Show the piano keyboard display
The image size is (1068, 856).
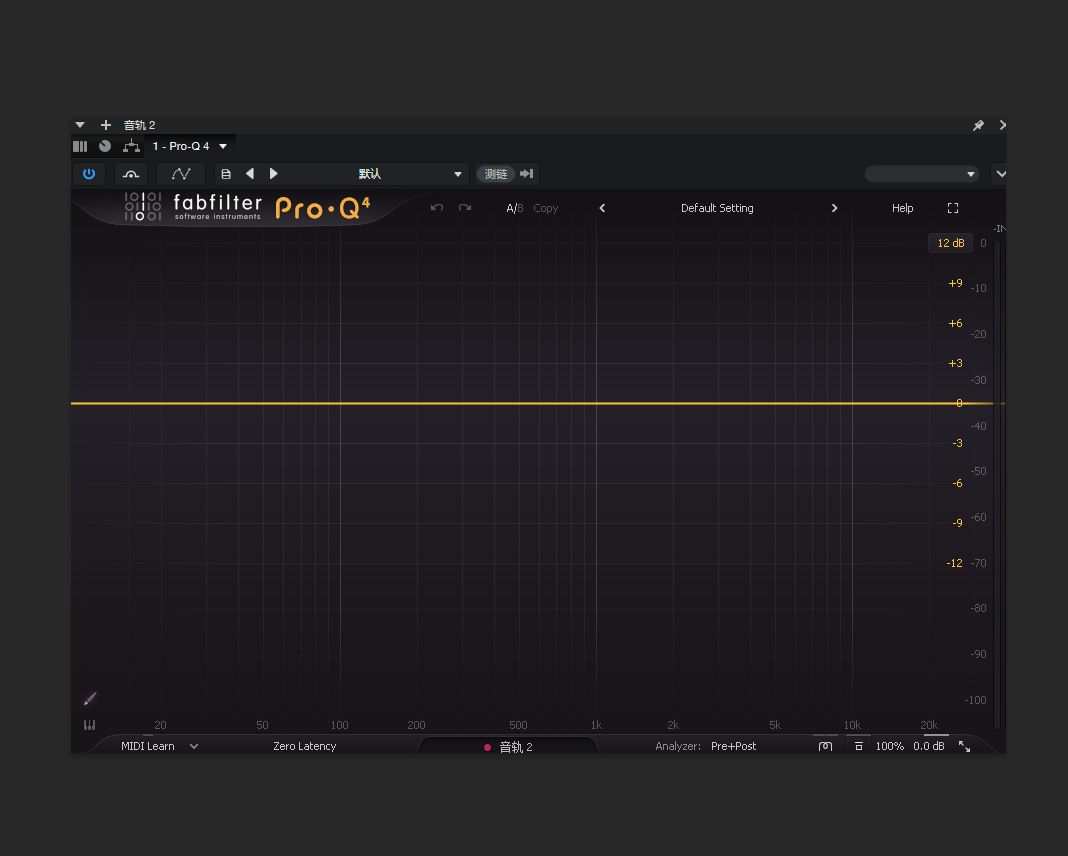[89, 725]
